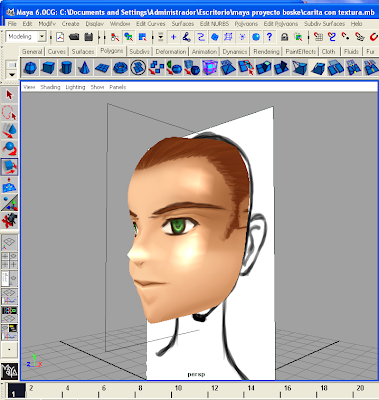
Task: Pick the Select tool arrow
Action: (9, 95)
